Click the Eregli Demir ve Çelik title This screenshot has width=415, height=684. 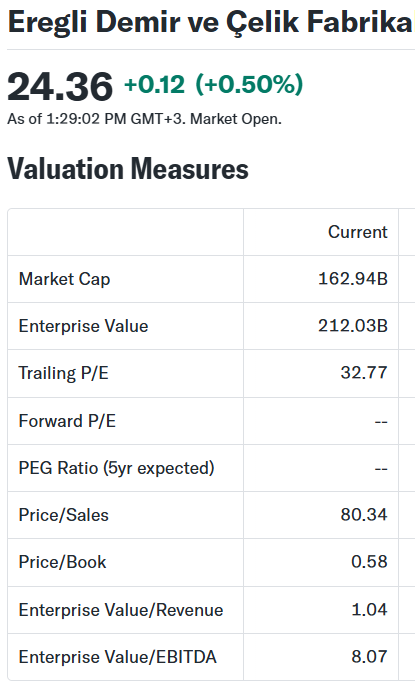211,22
